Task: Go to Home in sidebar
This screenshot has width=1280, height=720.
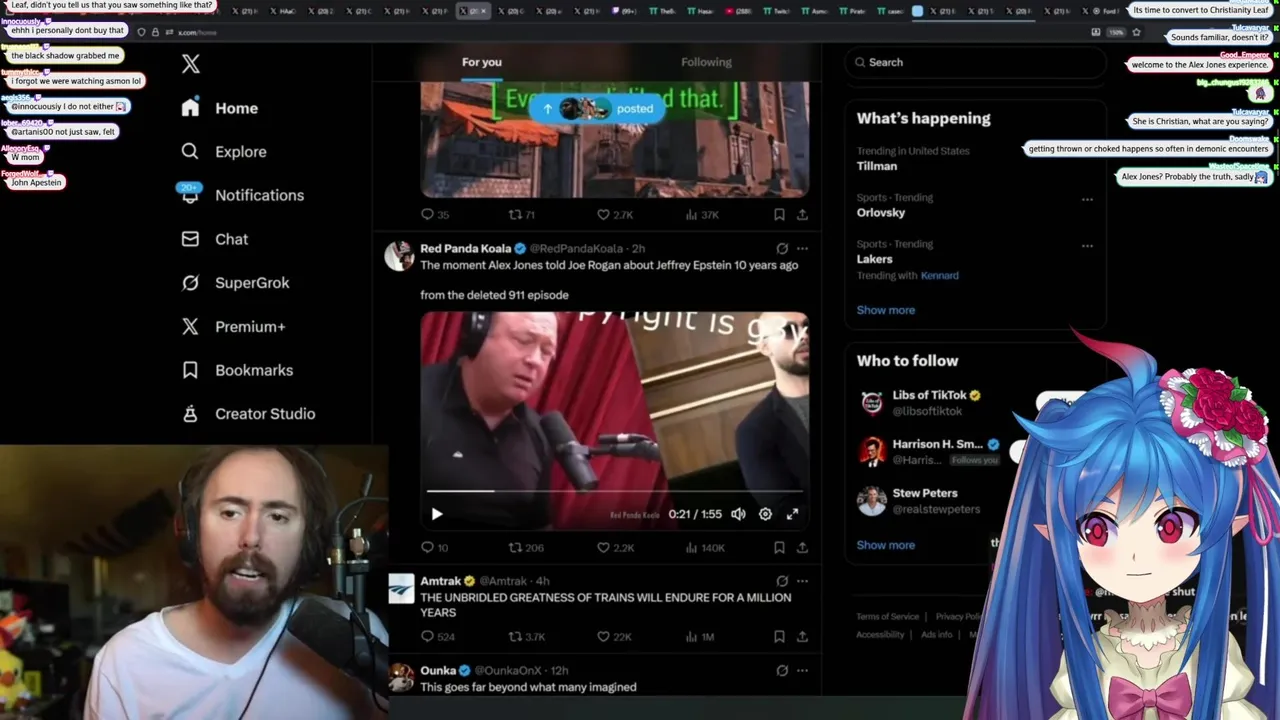Action: [219, 108]
